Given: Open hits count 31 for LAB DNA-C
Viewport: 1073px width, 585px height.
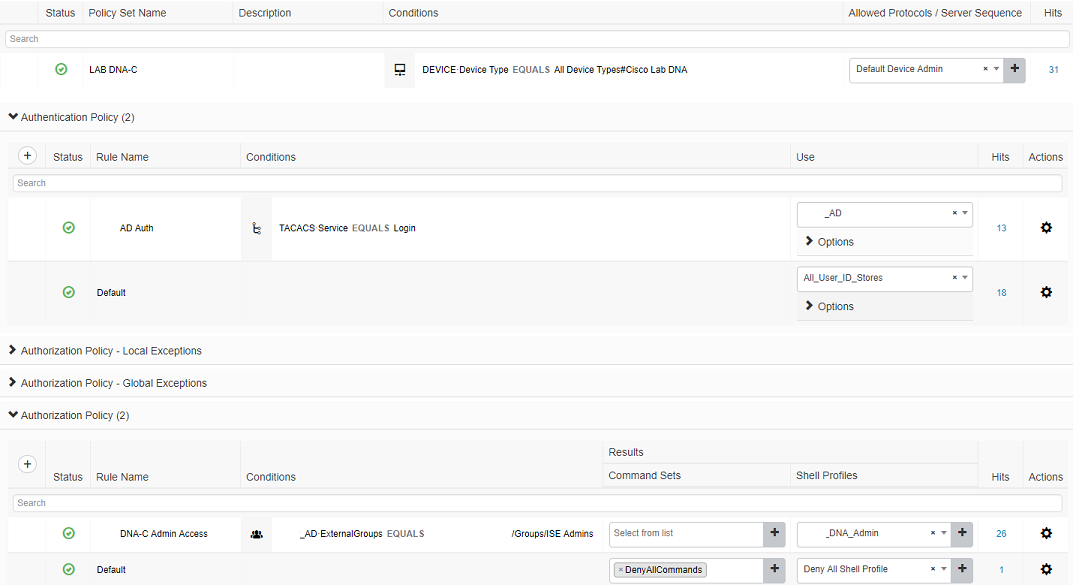Looking at the screenshot, I should 1054,70.
